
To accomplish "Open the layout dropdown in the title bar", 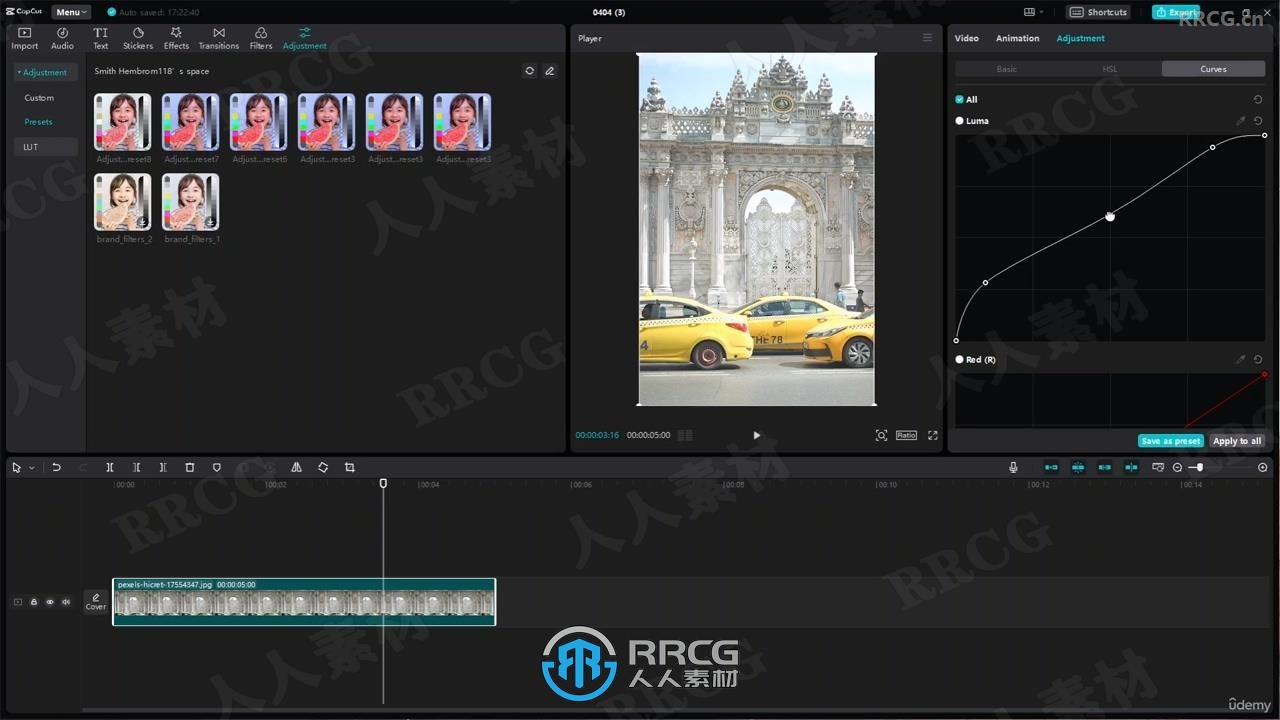I will click(x=1034, y=12).
